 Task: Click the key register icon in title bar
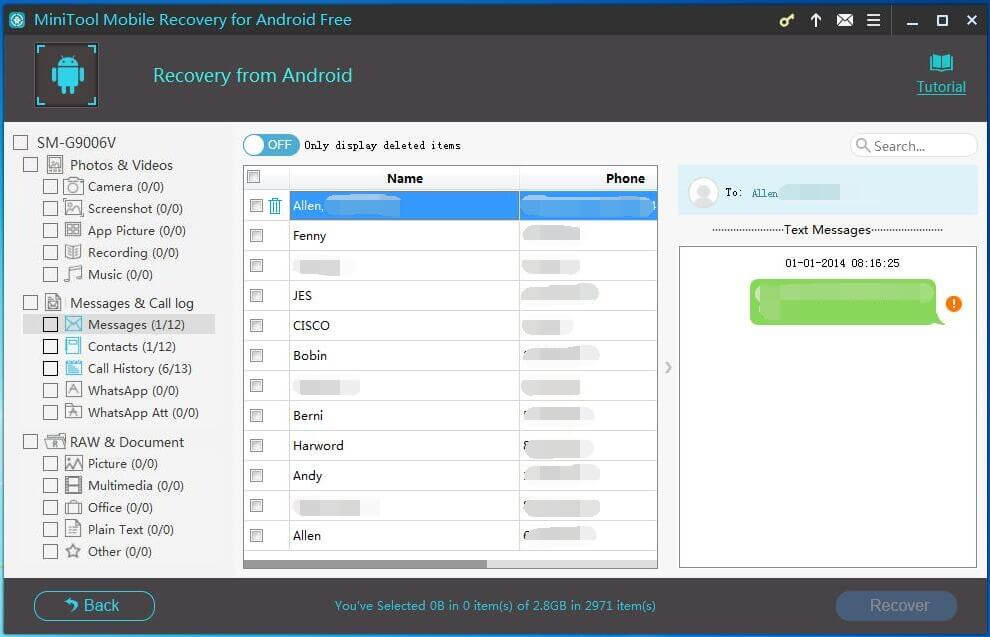coord(786,20)
